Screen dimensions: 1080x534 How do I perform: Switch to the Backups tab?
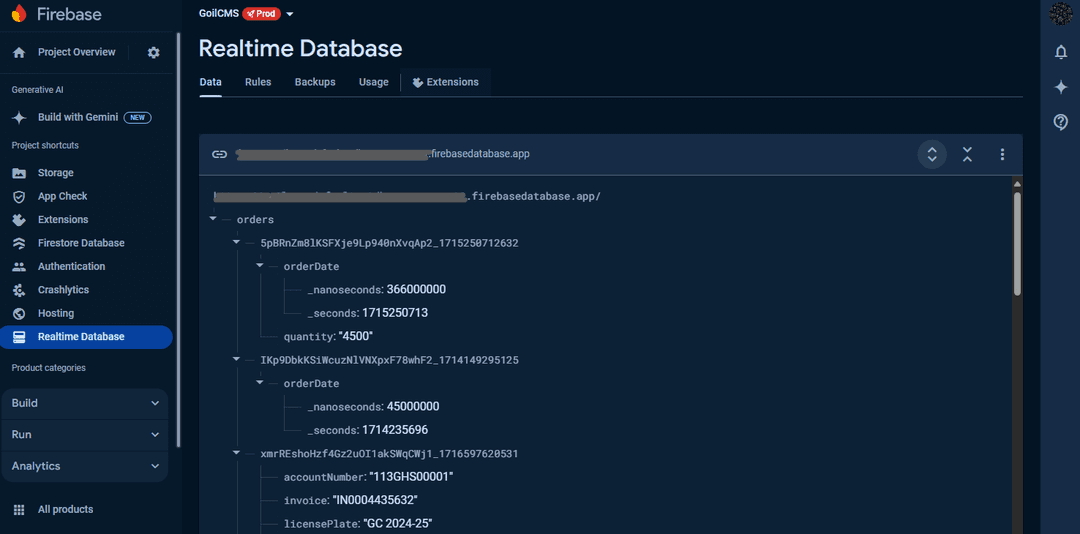click(315, 82)
